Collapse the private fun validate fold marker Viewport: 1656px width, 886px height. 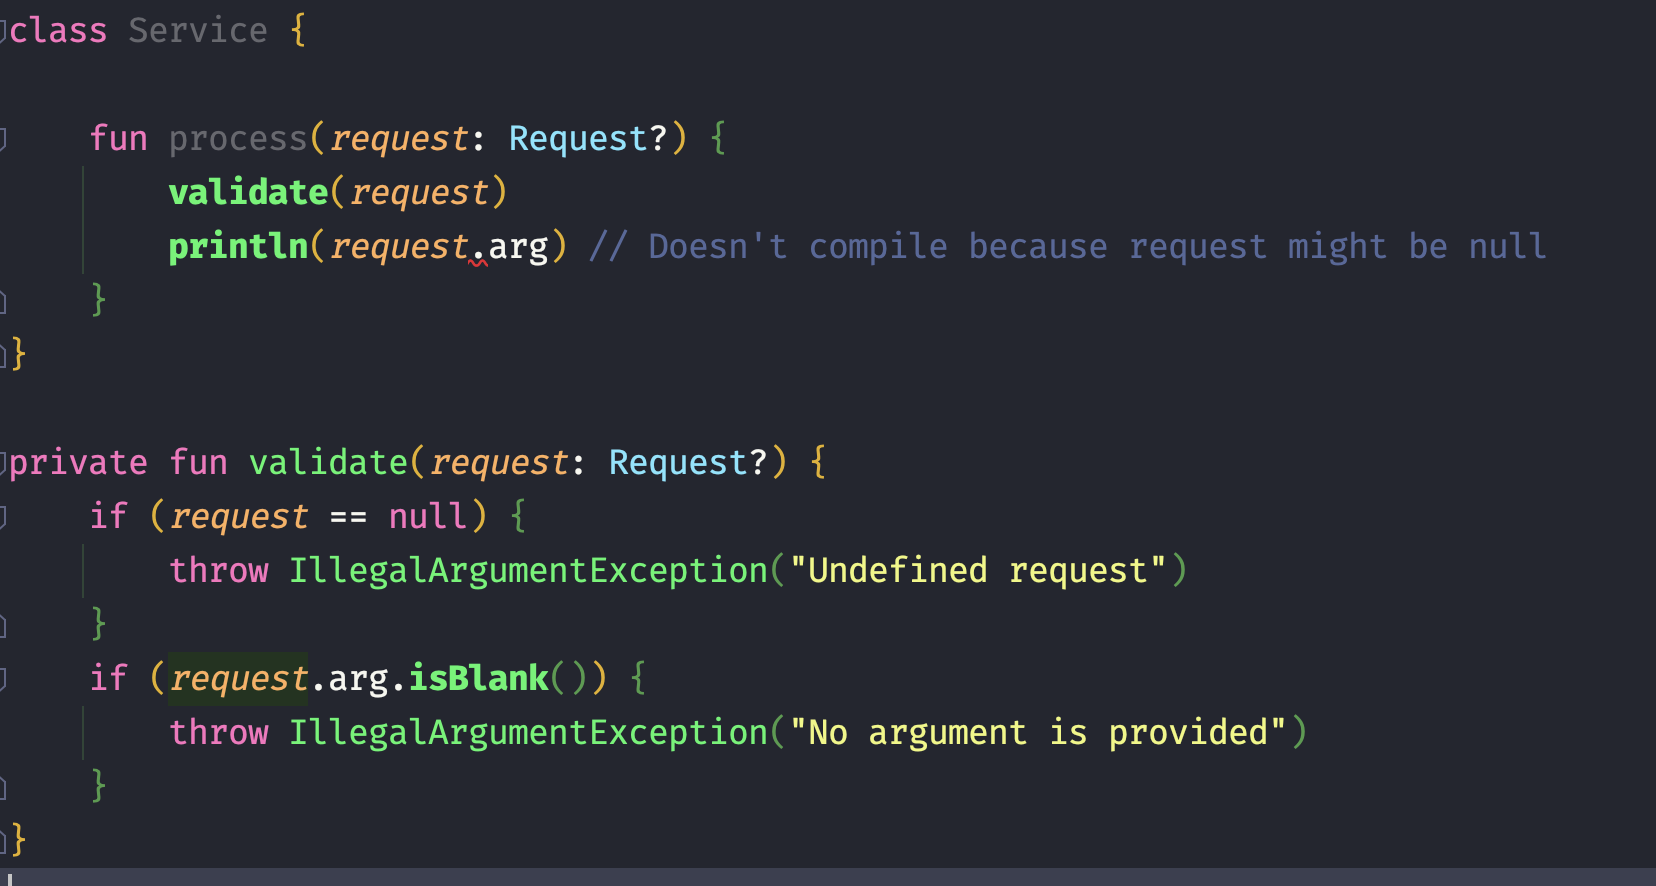click(x=3, y=463)
